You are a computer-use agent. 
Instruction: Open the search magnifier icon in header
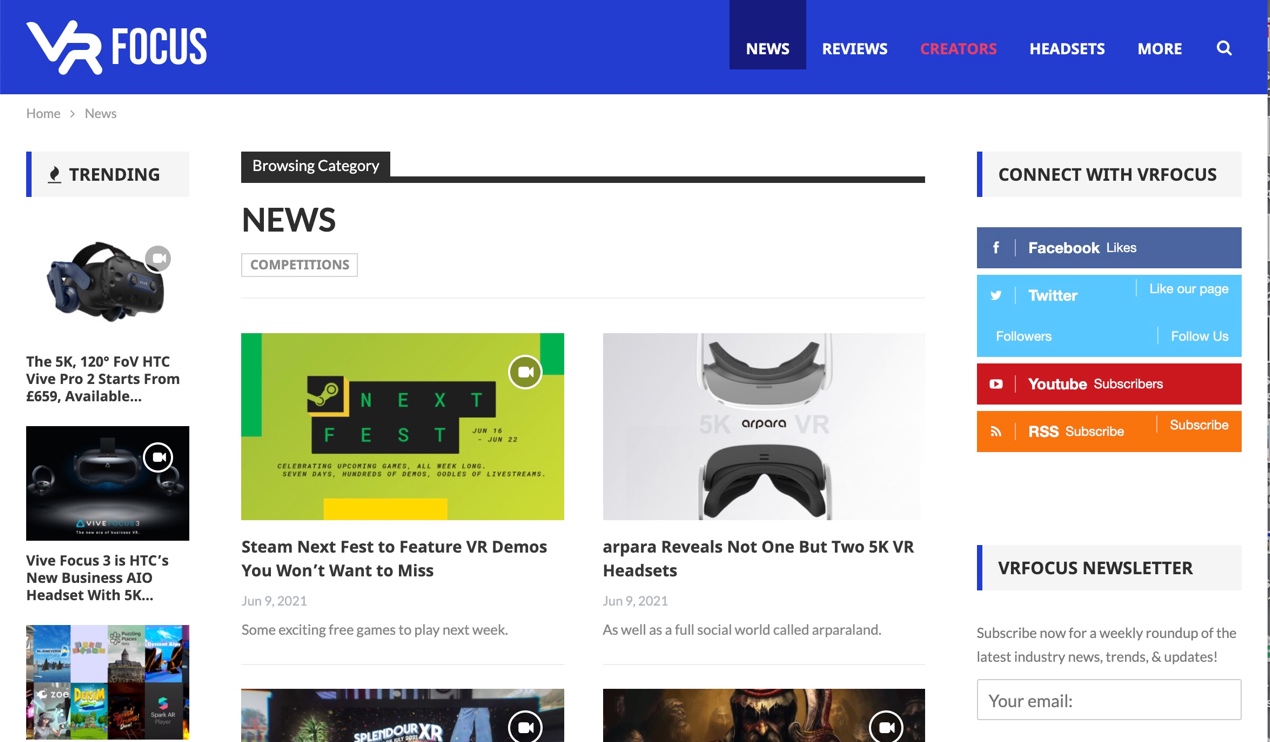click(1224, 48)
